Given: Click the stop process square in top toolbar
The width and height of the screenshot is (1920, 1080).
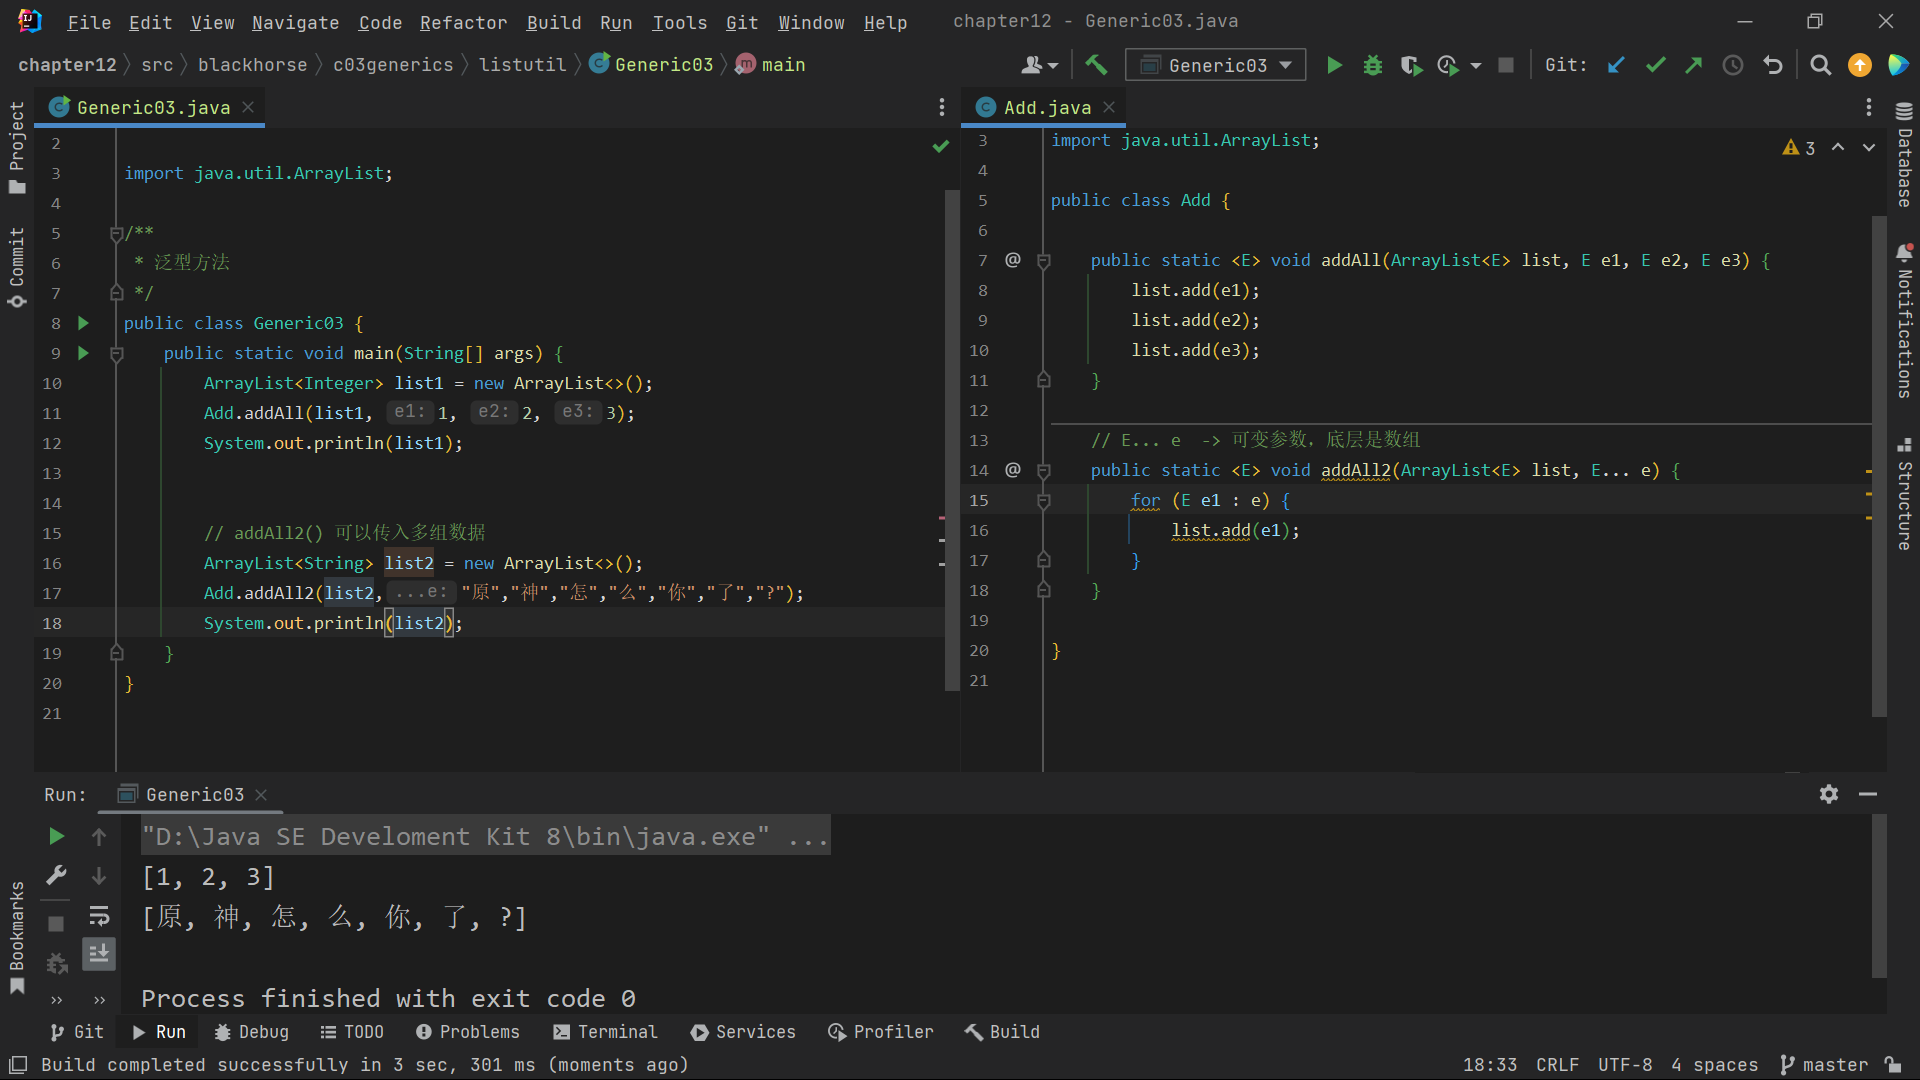Looking at the screenshot, I should coord(1505,65).
